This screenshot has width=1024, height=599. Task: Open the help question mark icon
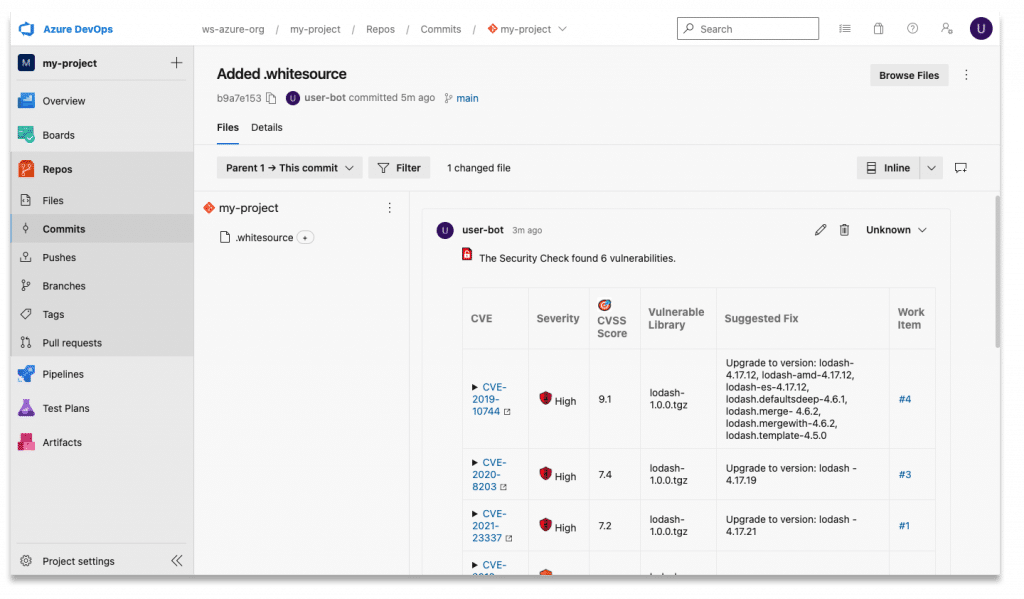[912, 29]
